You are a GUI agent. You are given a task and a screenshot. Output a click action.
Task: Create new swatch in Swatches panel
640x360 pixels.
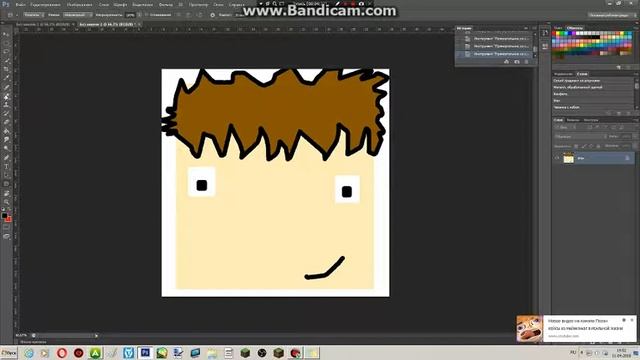(619, 67)
